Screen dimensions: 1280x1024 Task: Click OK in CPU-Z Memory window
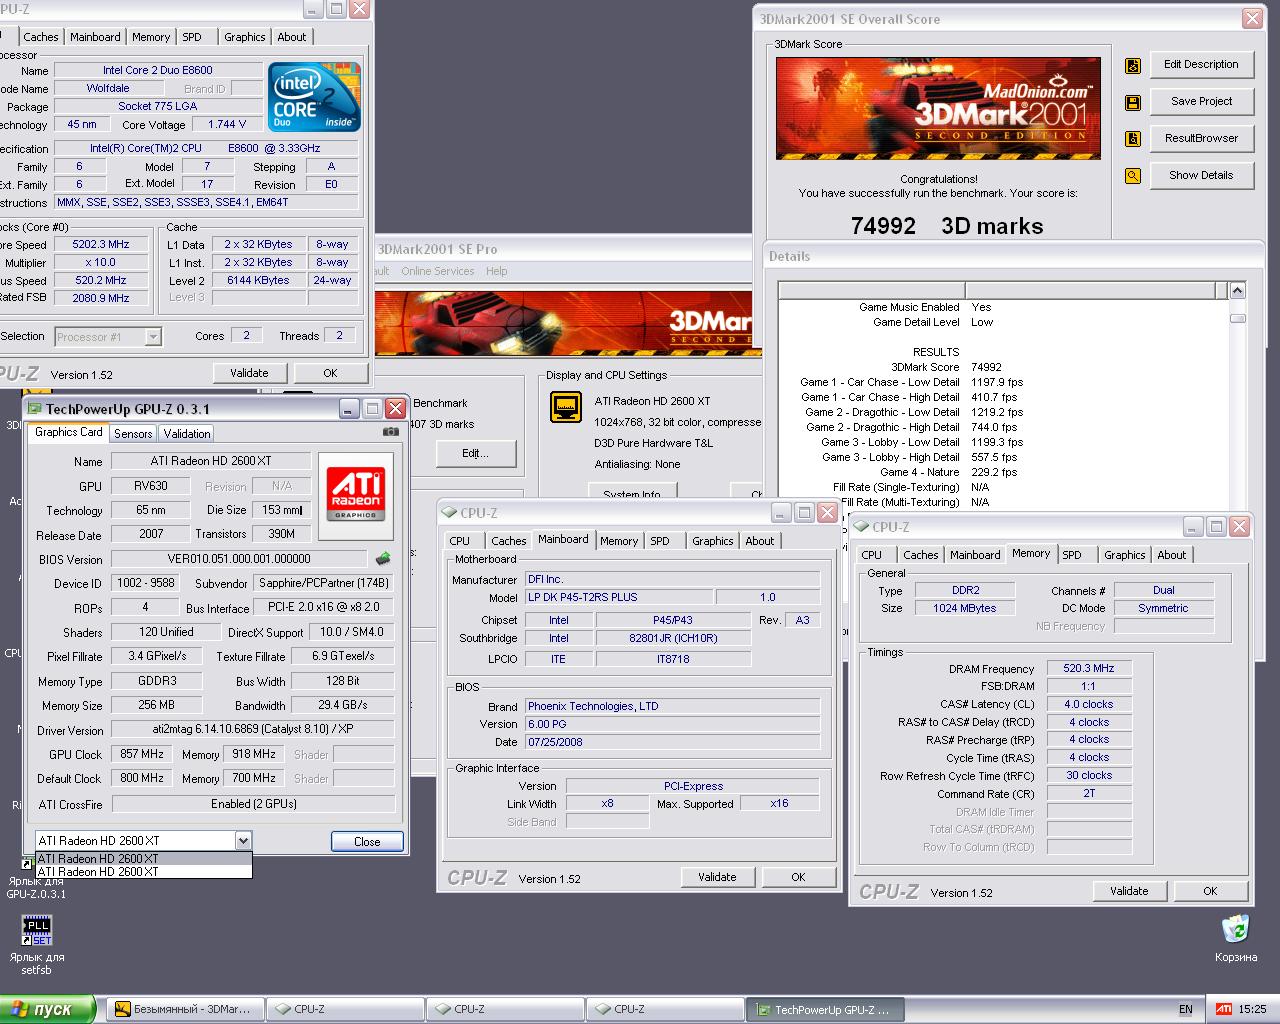click(1210, 891)
